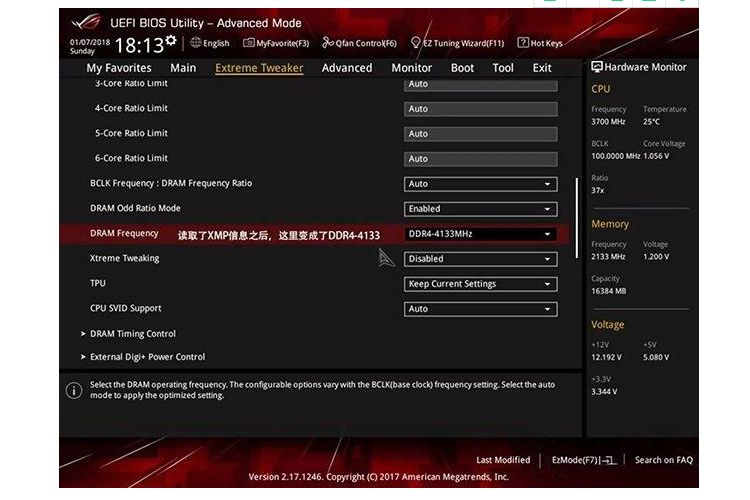Viewport: 750px width, 500px height.
Task: Click the Voltage section heading
Action: [607, 324]
